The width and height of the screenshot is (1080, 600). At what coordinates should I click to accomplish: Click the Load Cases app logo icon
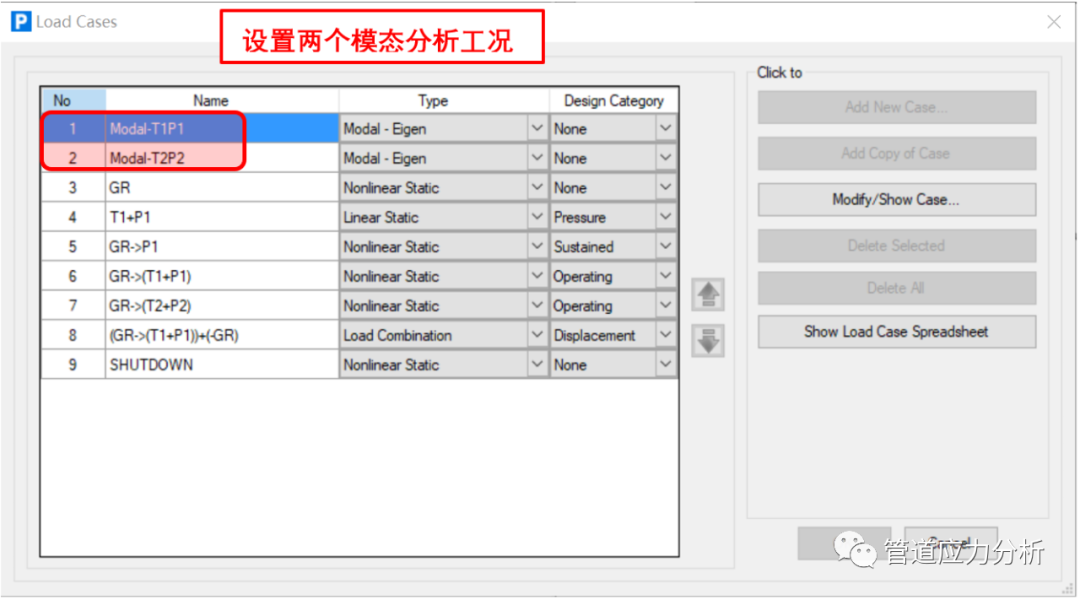click(x=21, y=21)
